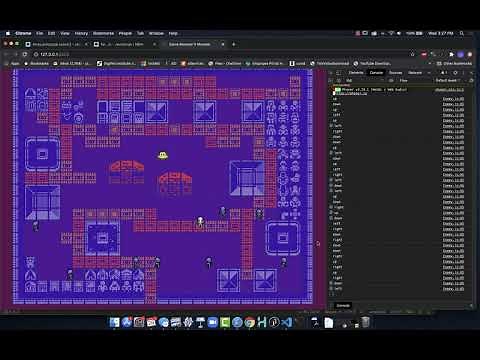Select the second browser tab
The image size is (480, 360).
[124, 44]
